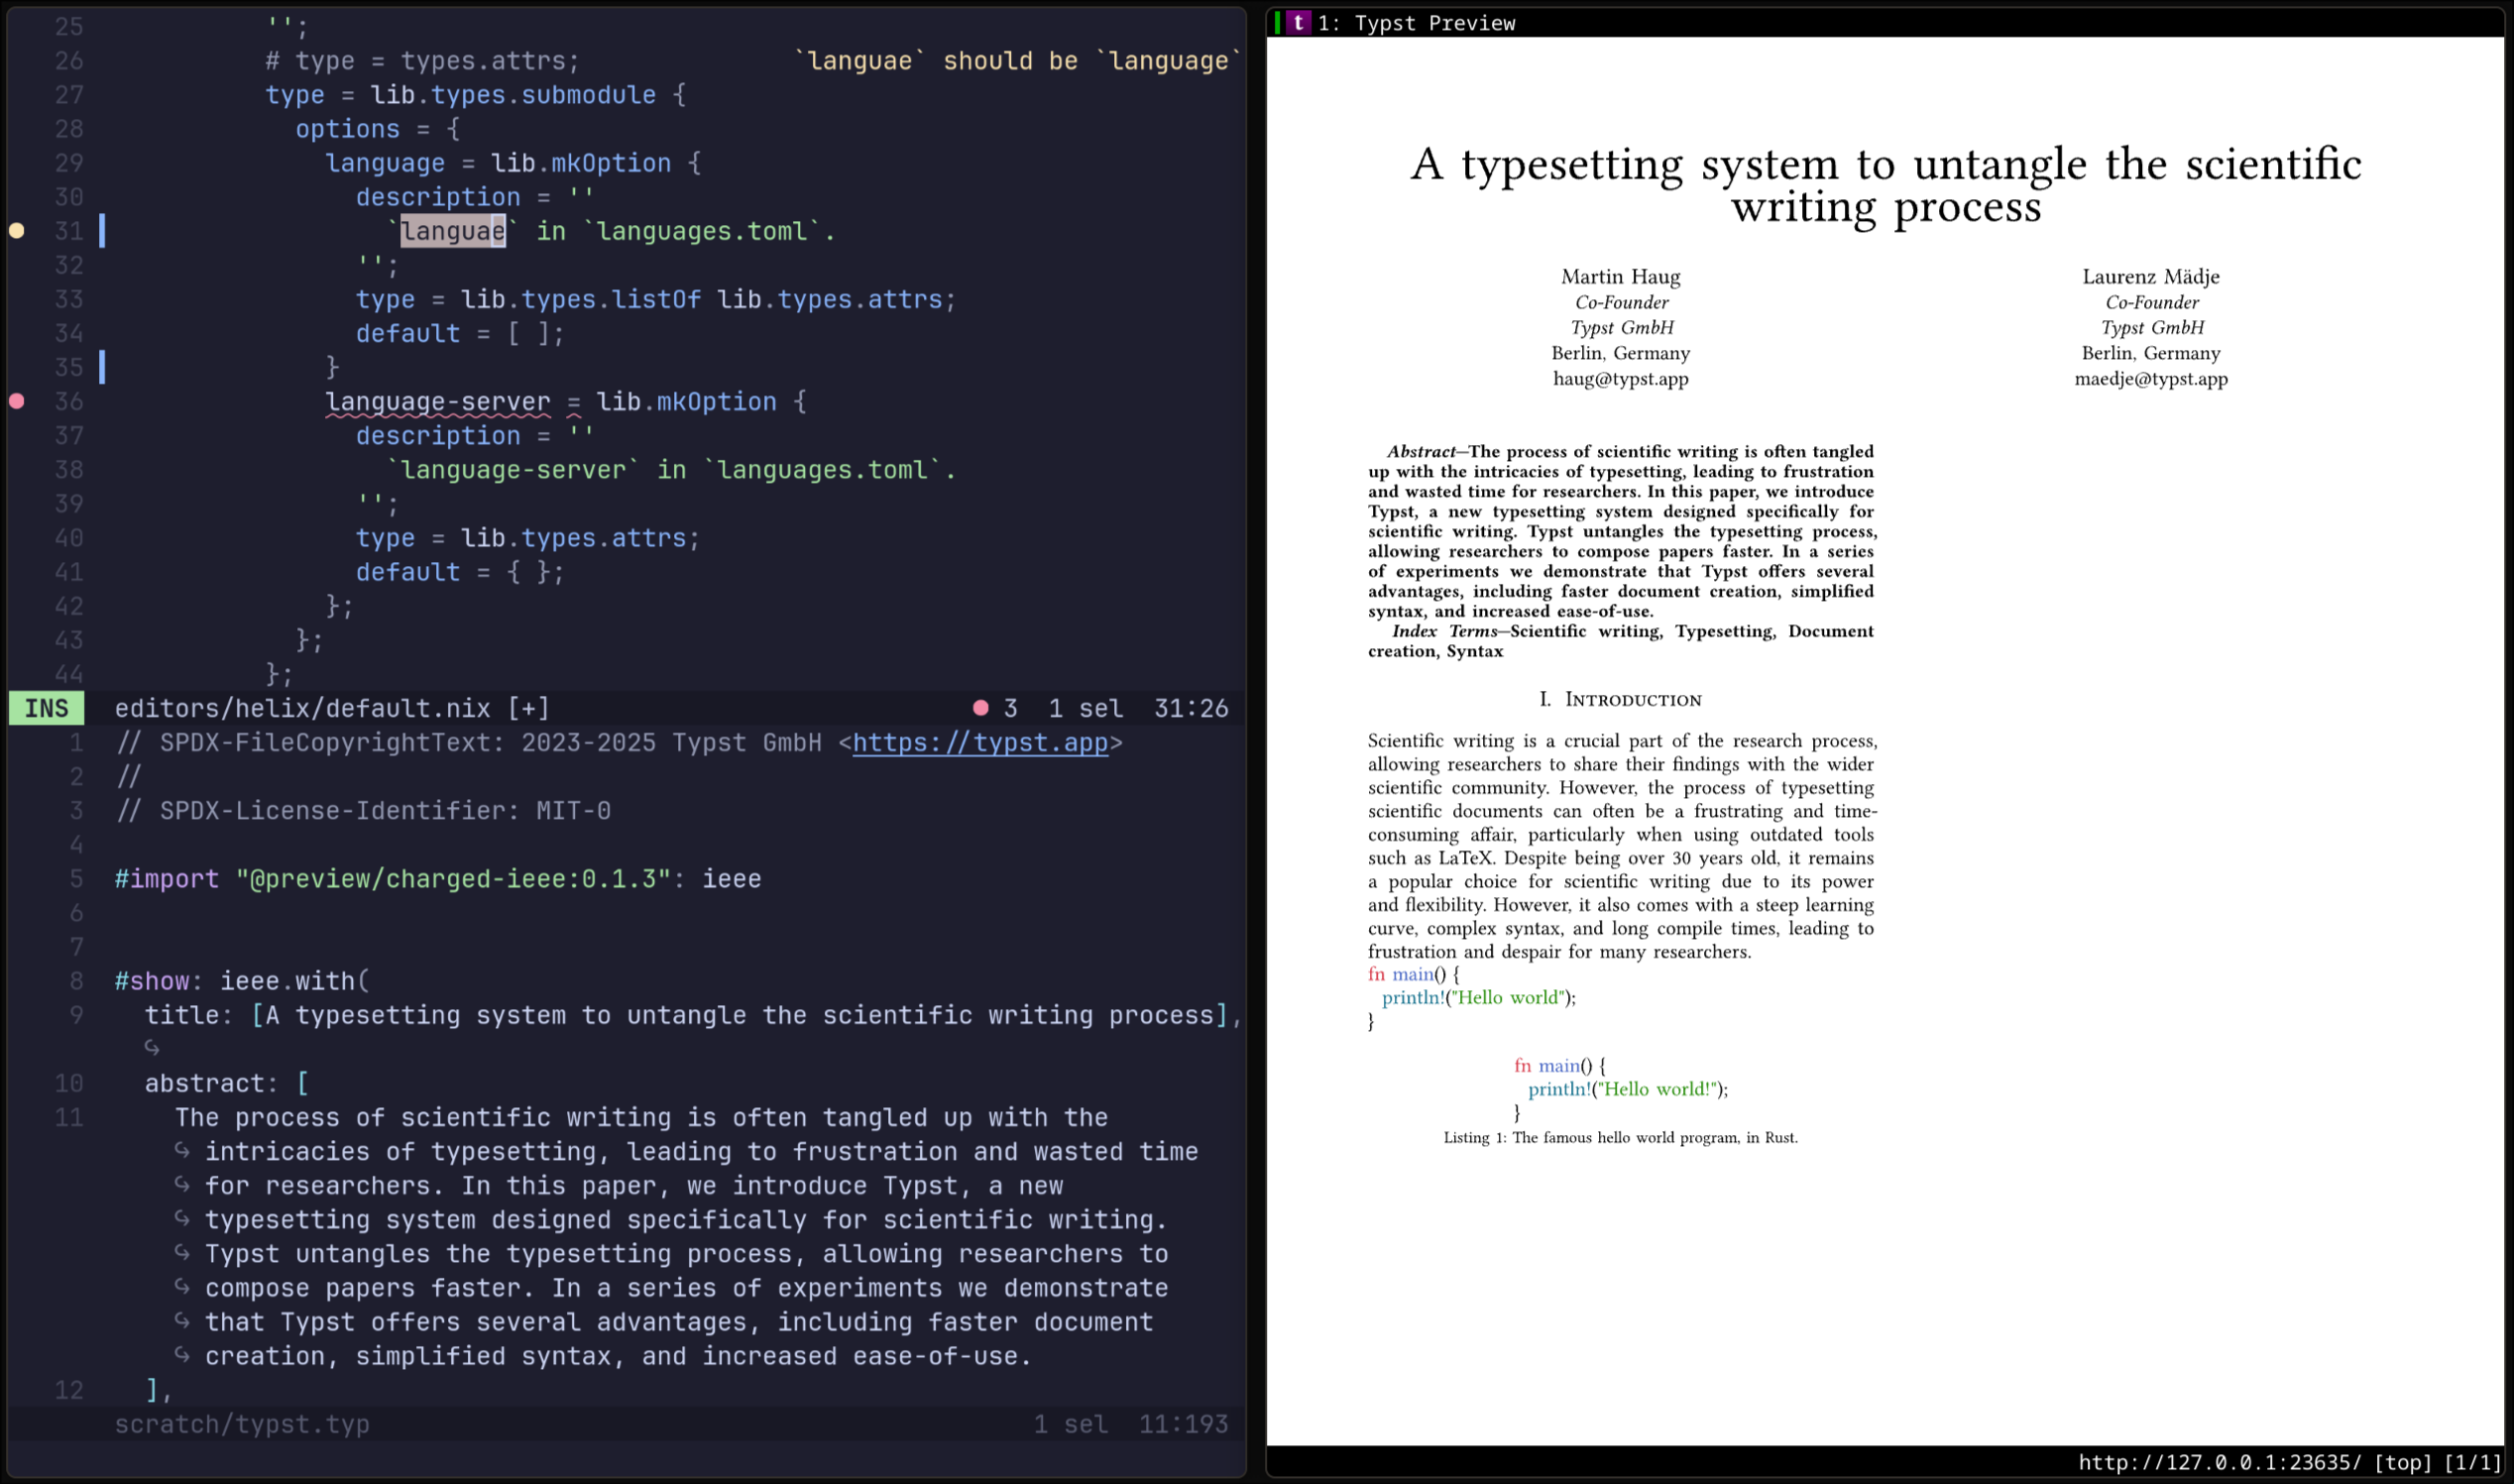Click 'println!("Hello world!");' in the listing
Image resolution: width=2514 pixels, height=1484 pixels.
click(x=1628, y=1090)
